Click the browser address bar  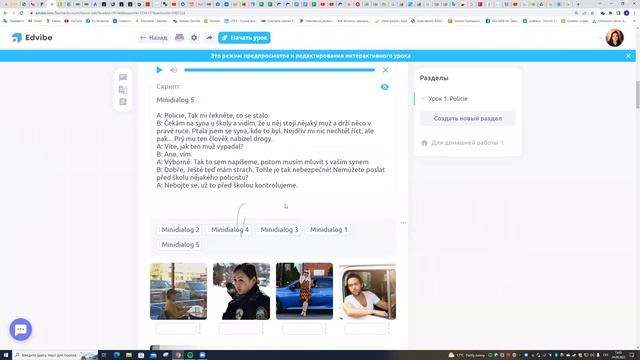(x=302, y=13)
